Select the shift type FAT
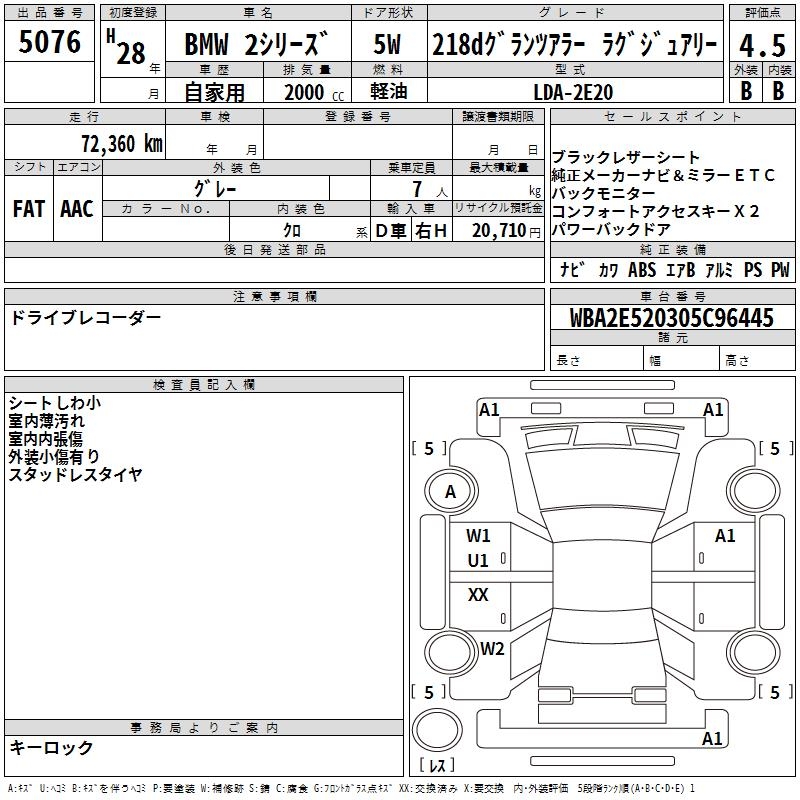 (x=29, y=209)
